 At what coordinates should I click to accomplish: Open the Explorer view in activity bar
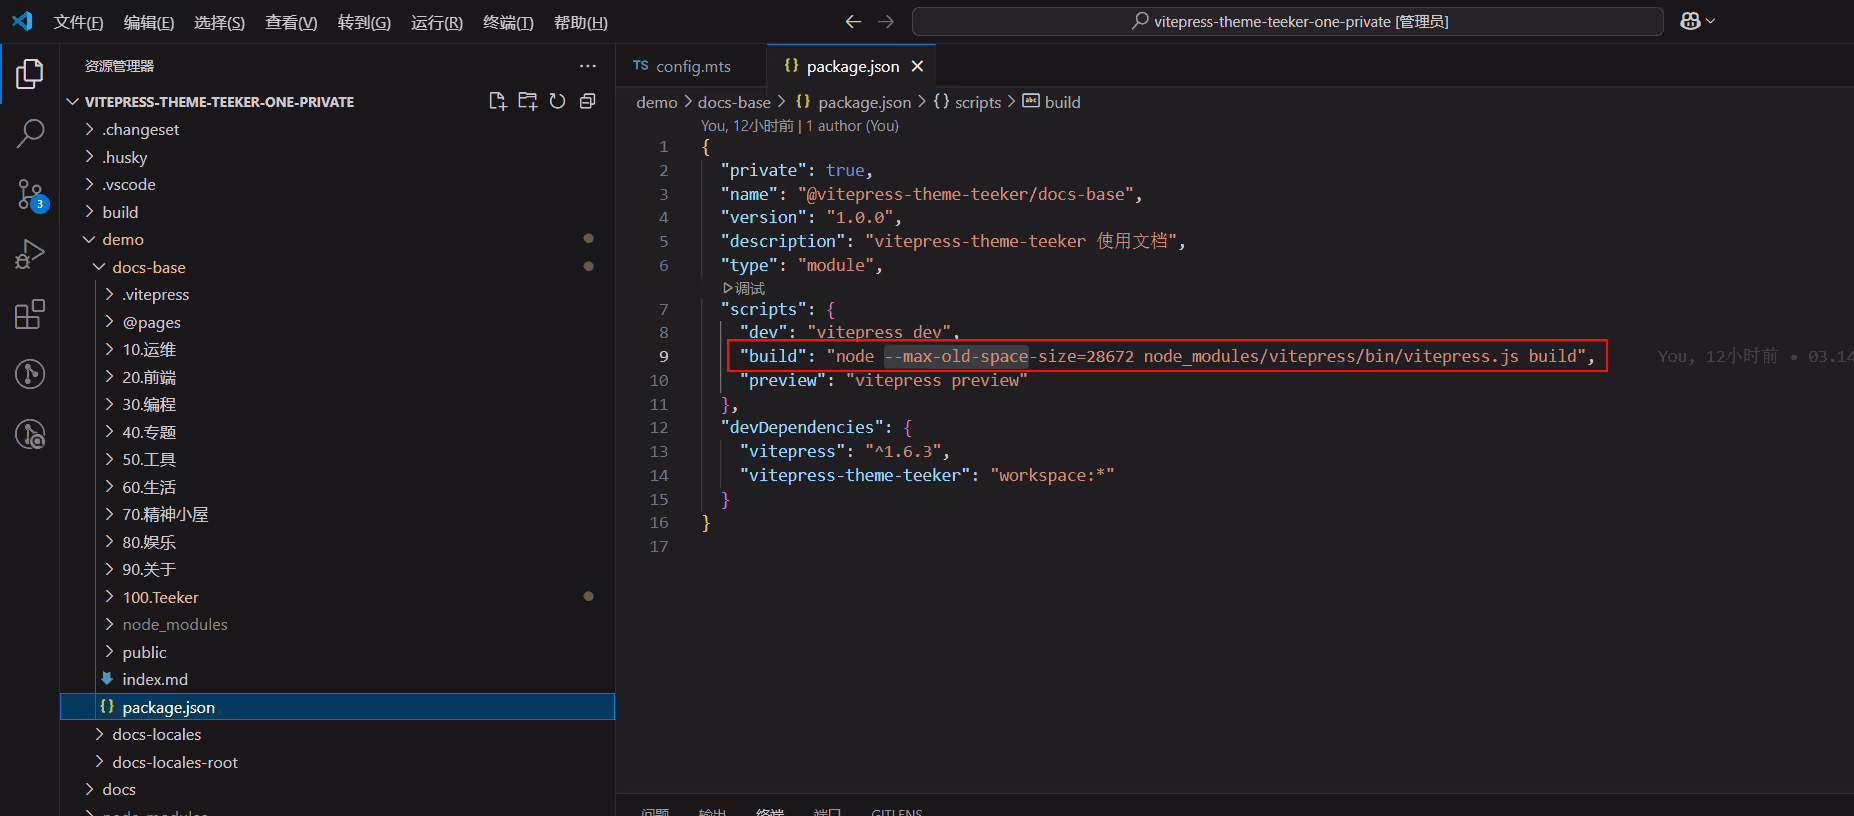pos(30,73)
